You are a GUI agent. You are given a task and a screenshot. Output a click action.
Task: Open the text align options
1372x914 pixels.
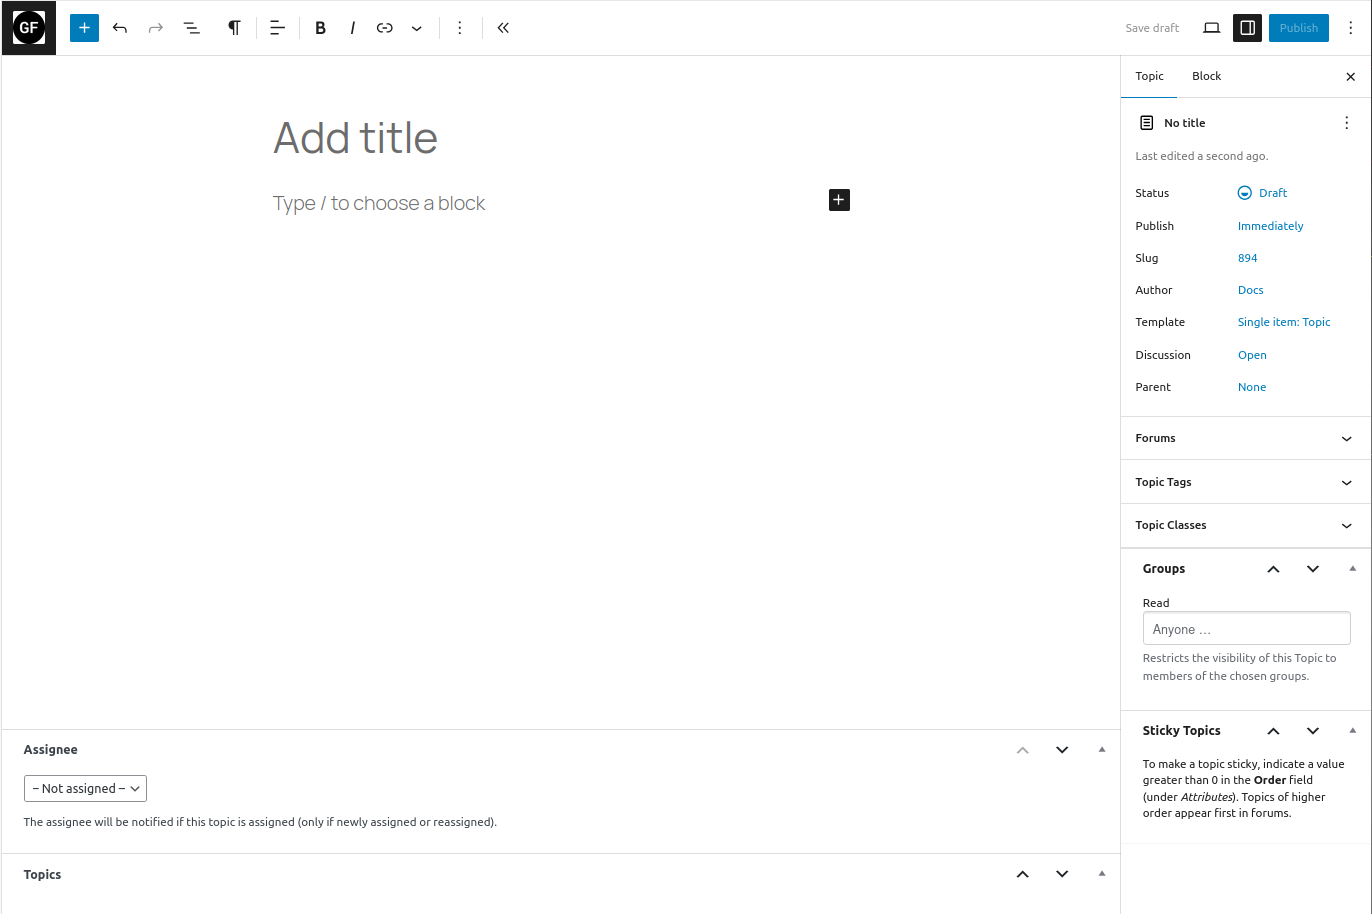point(278,28)
